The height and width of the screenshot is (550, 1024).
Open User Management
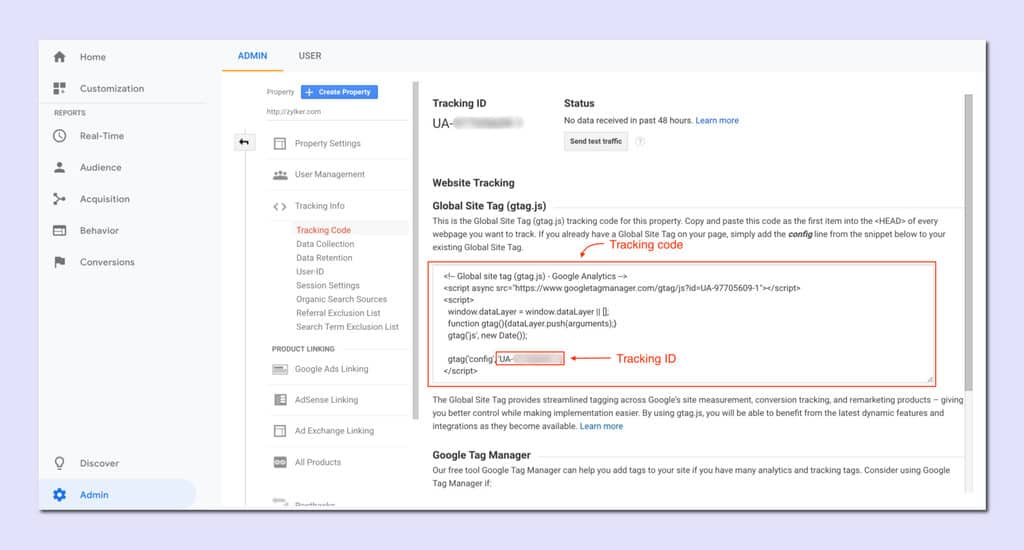point(330,174)
